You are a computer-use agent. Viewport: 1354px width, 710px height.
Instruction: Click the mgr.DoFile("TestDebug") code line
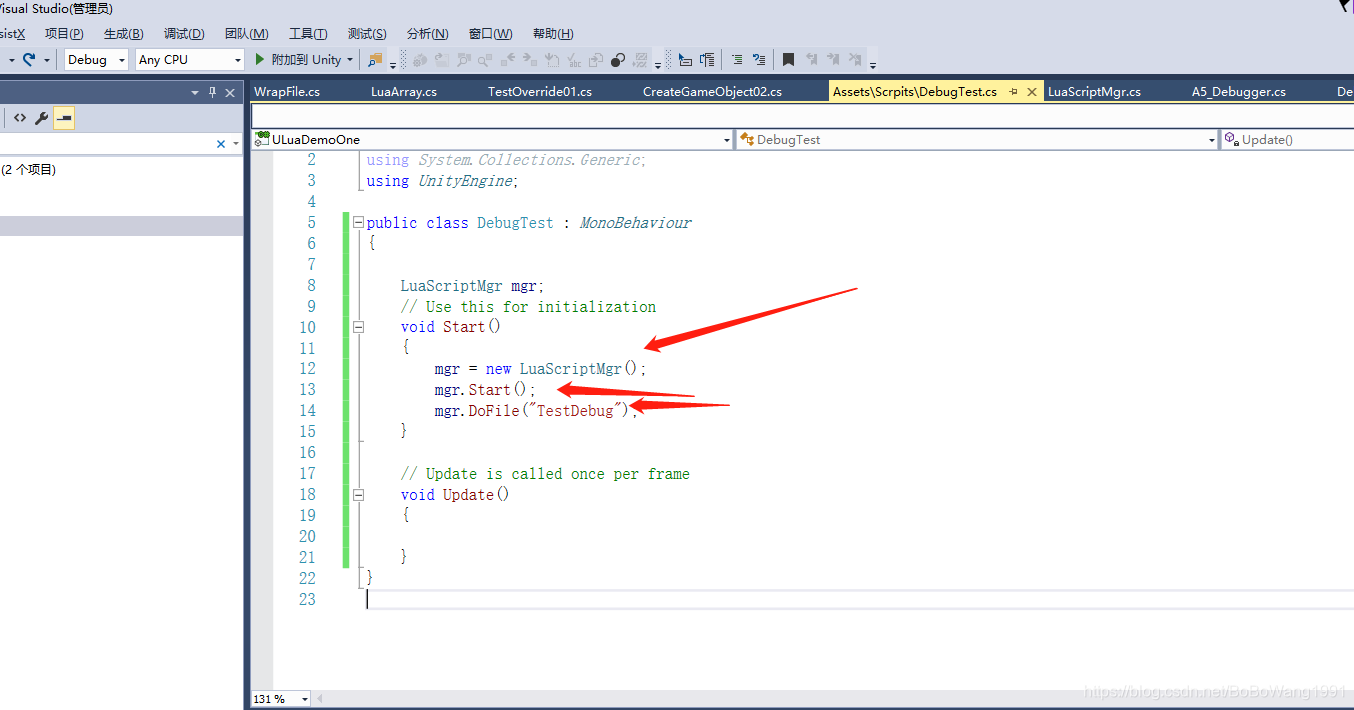tap(535, 411)
